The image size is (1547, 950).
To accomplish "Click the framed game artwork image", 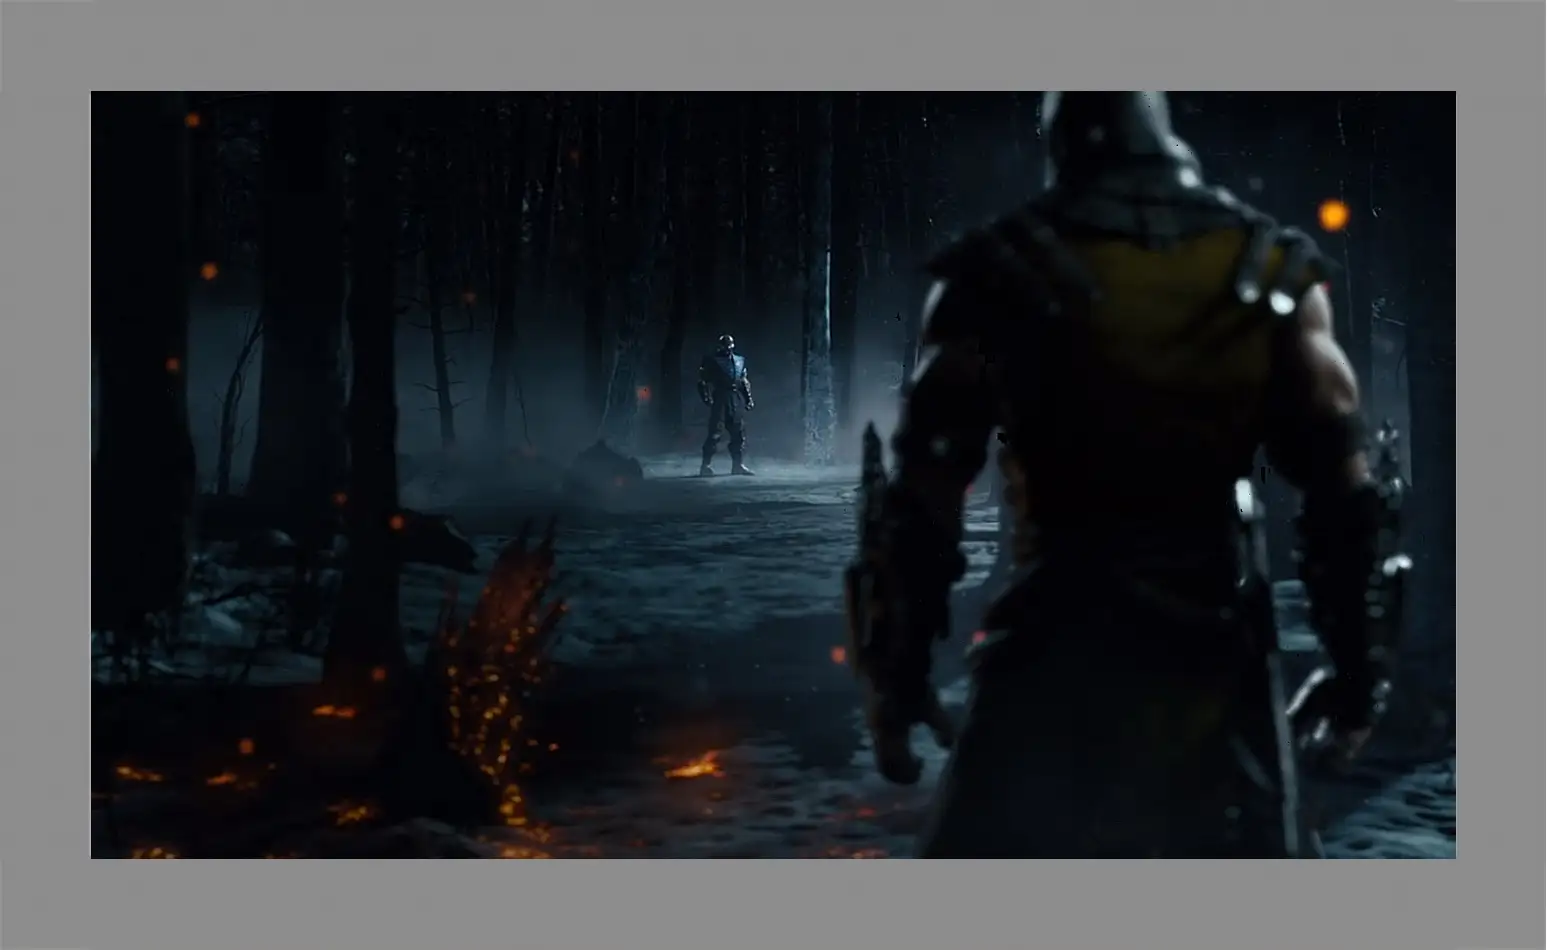I will (x=773, y=475).
